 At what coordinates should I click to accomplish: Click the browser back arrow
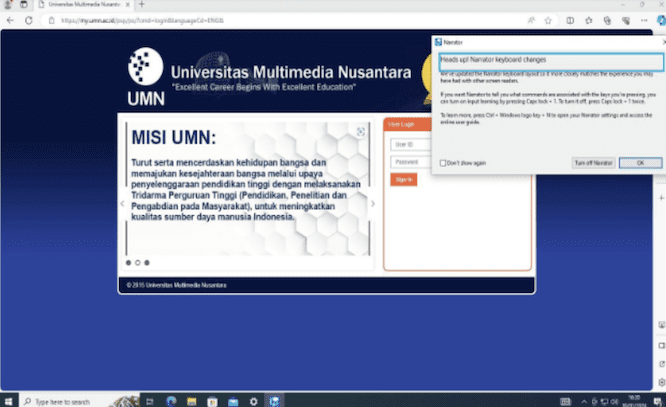tap(10, 19)
